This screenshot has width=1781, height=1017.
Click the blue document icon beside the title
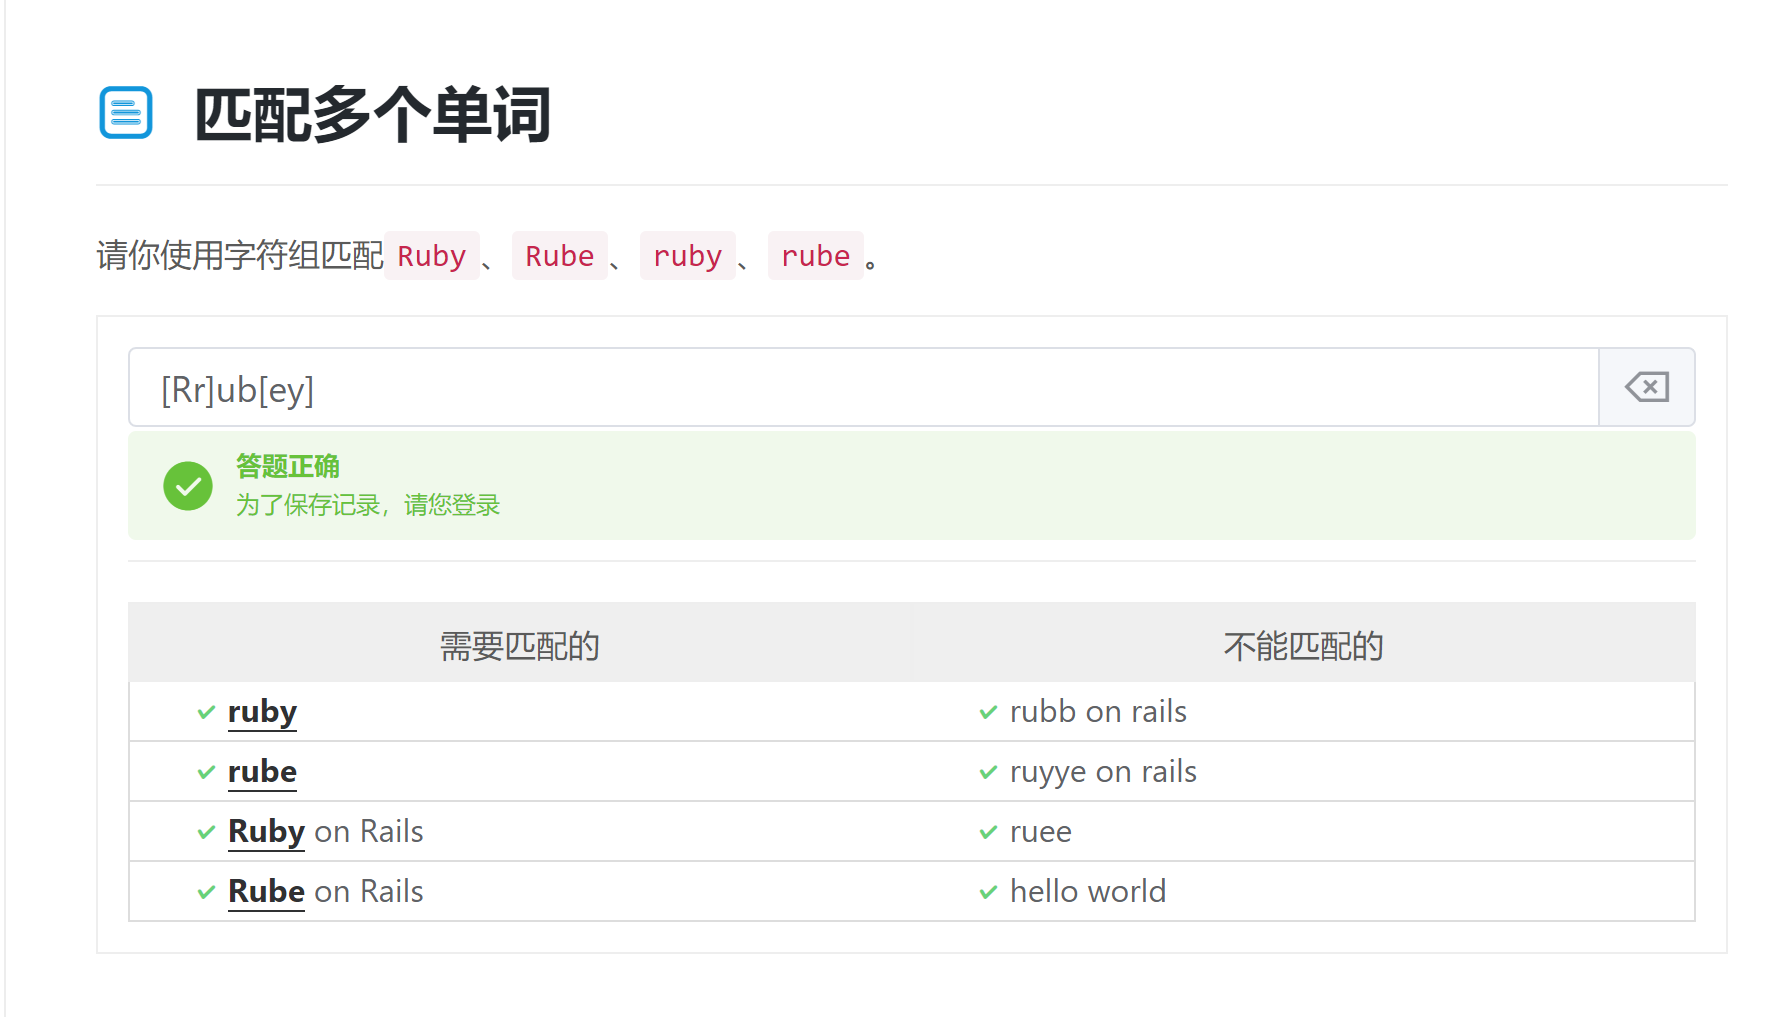(126, 113)
